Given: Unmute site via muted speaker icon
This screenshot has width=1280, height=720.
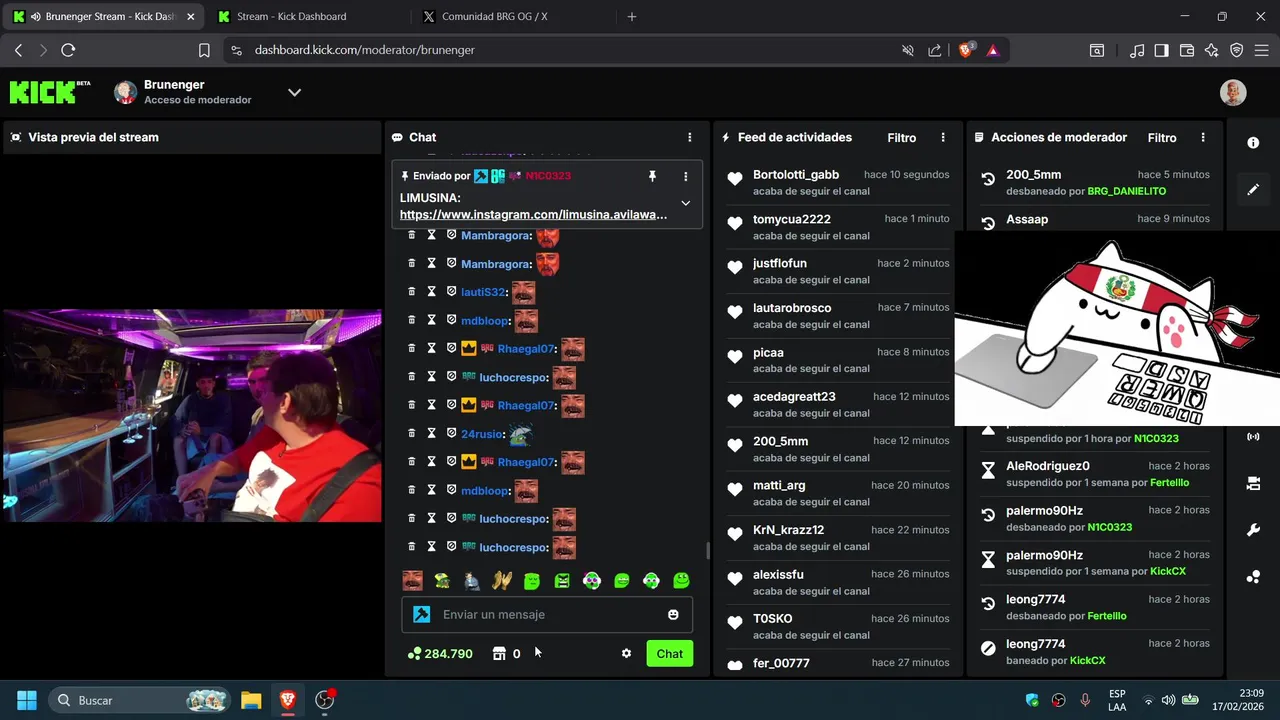Looking at the screenshot, I should (x=908, y=50).
